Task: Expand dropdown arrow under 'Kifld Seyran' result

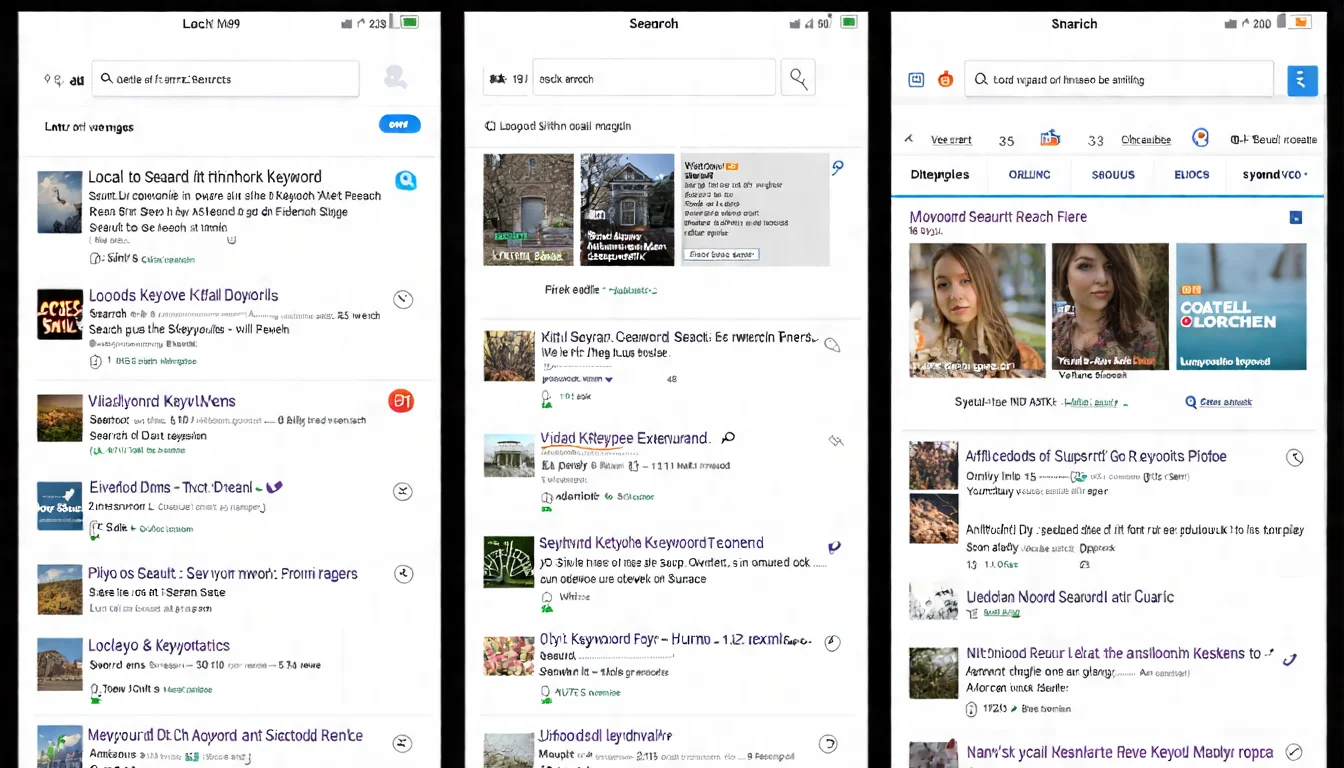Action: click(x=610, y=380)
